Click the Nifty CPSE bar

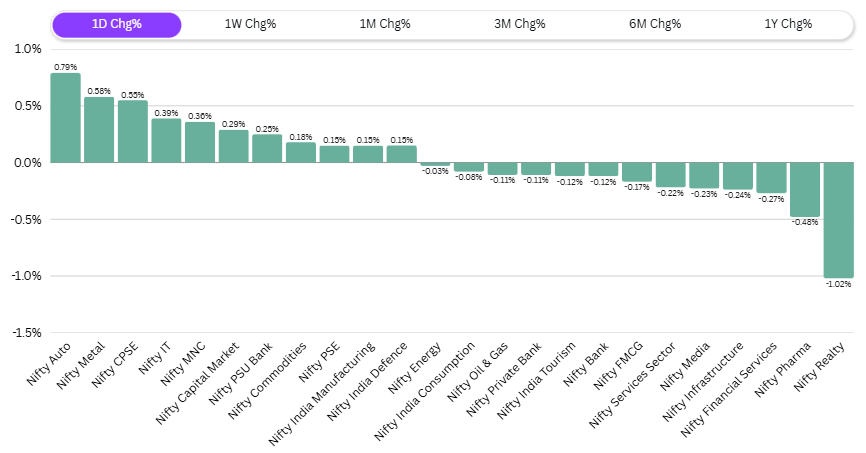[133, 131]
